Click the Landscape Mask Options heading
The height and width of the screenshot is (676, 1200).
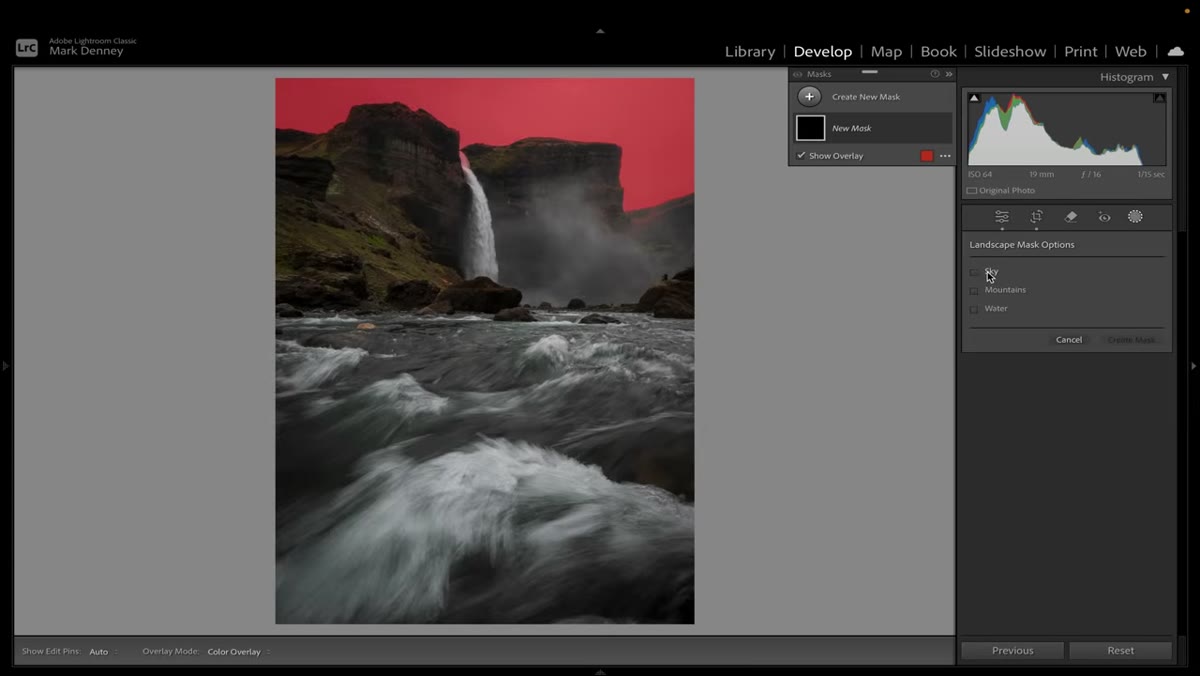pyautogui.click(x=1022, y=245)
